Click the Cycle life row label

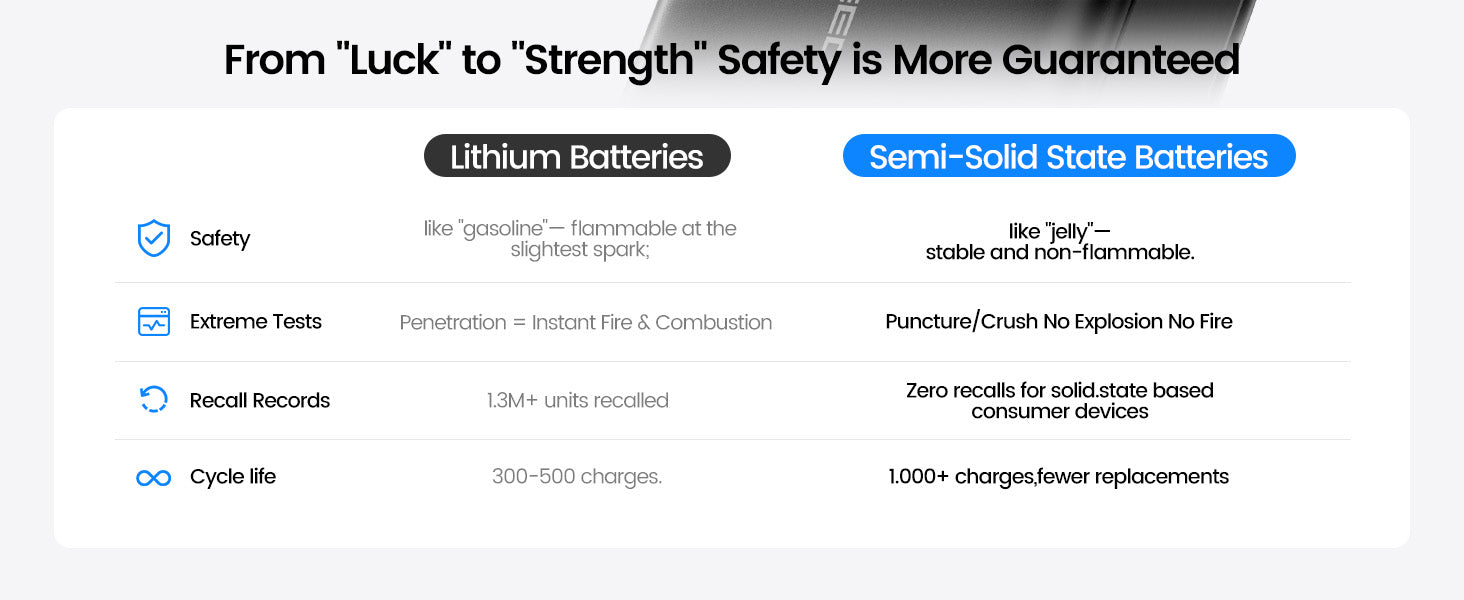click(233, 477)
